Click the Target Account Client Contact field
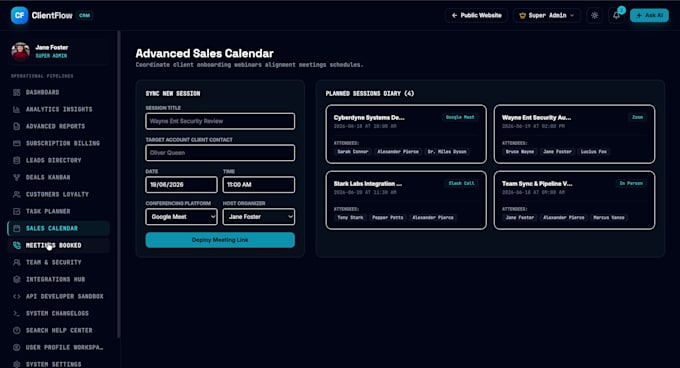 [x=220, y=153]
